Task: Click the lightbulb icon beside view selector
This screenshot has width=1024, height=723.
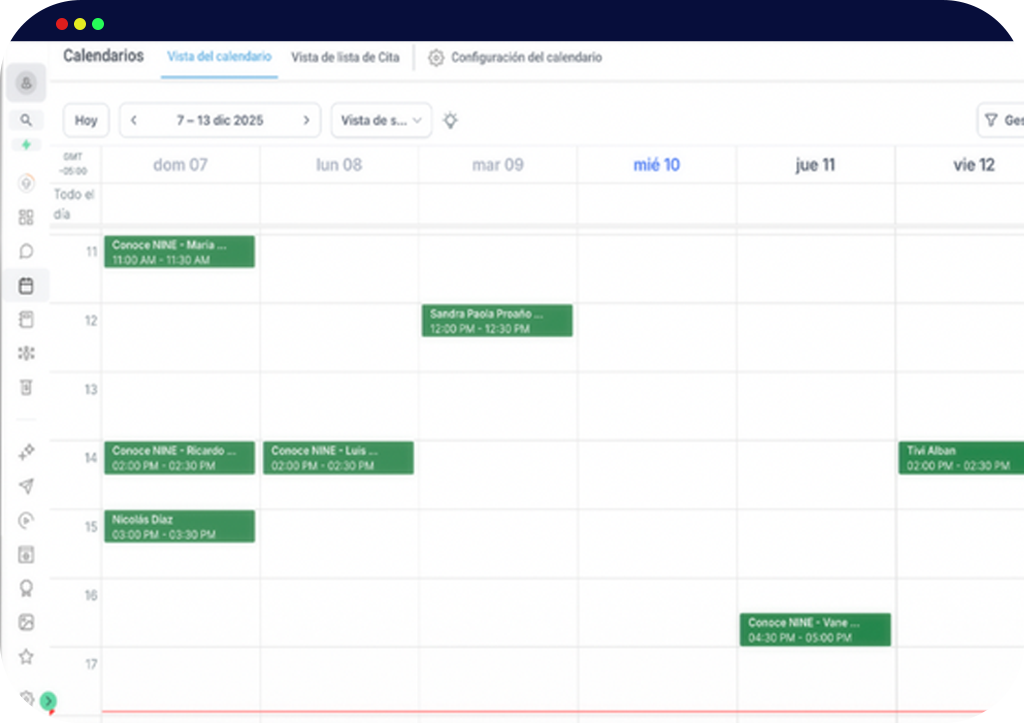Action: 451,120
